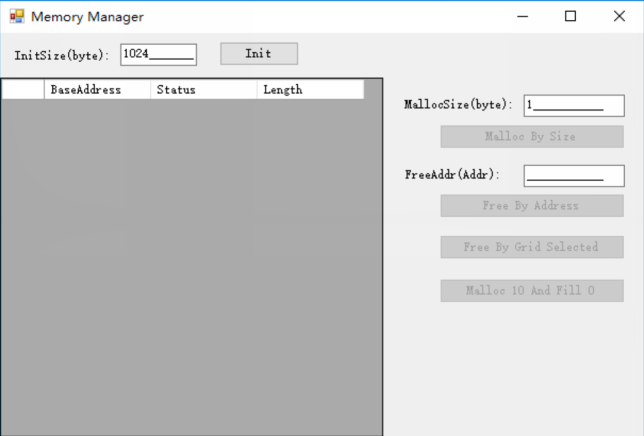Click the Status column header
The height and width of the screenshot is (436, 644).
tap(203, 90)
